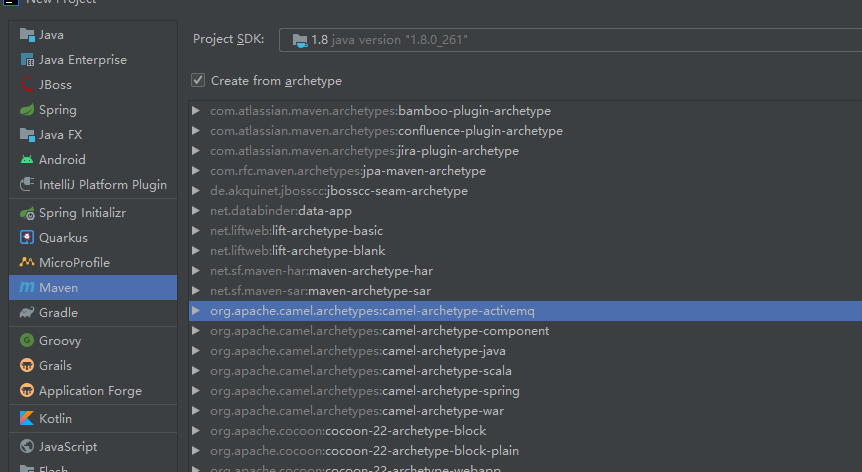Expand lift-archetype-basic node

196,230
